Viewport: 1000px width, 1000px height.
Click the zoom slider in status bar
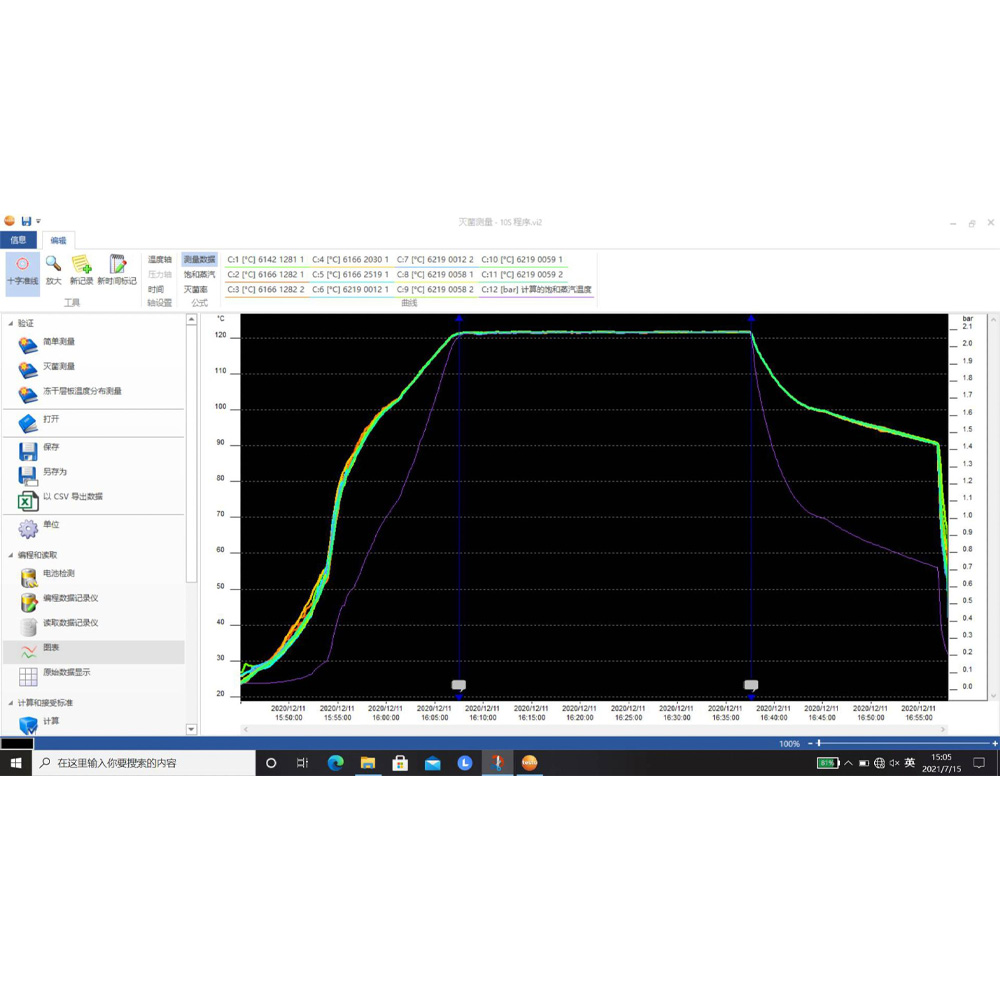click(x=819, y=744)
